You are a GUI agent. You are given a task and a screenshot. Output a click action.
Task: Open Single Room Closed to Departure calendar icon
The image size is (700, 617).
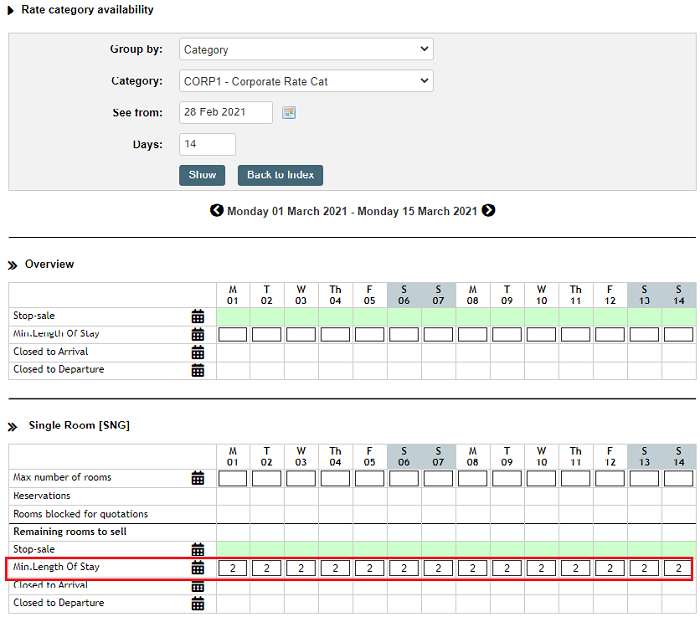[198, 604]
